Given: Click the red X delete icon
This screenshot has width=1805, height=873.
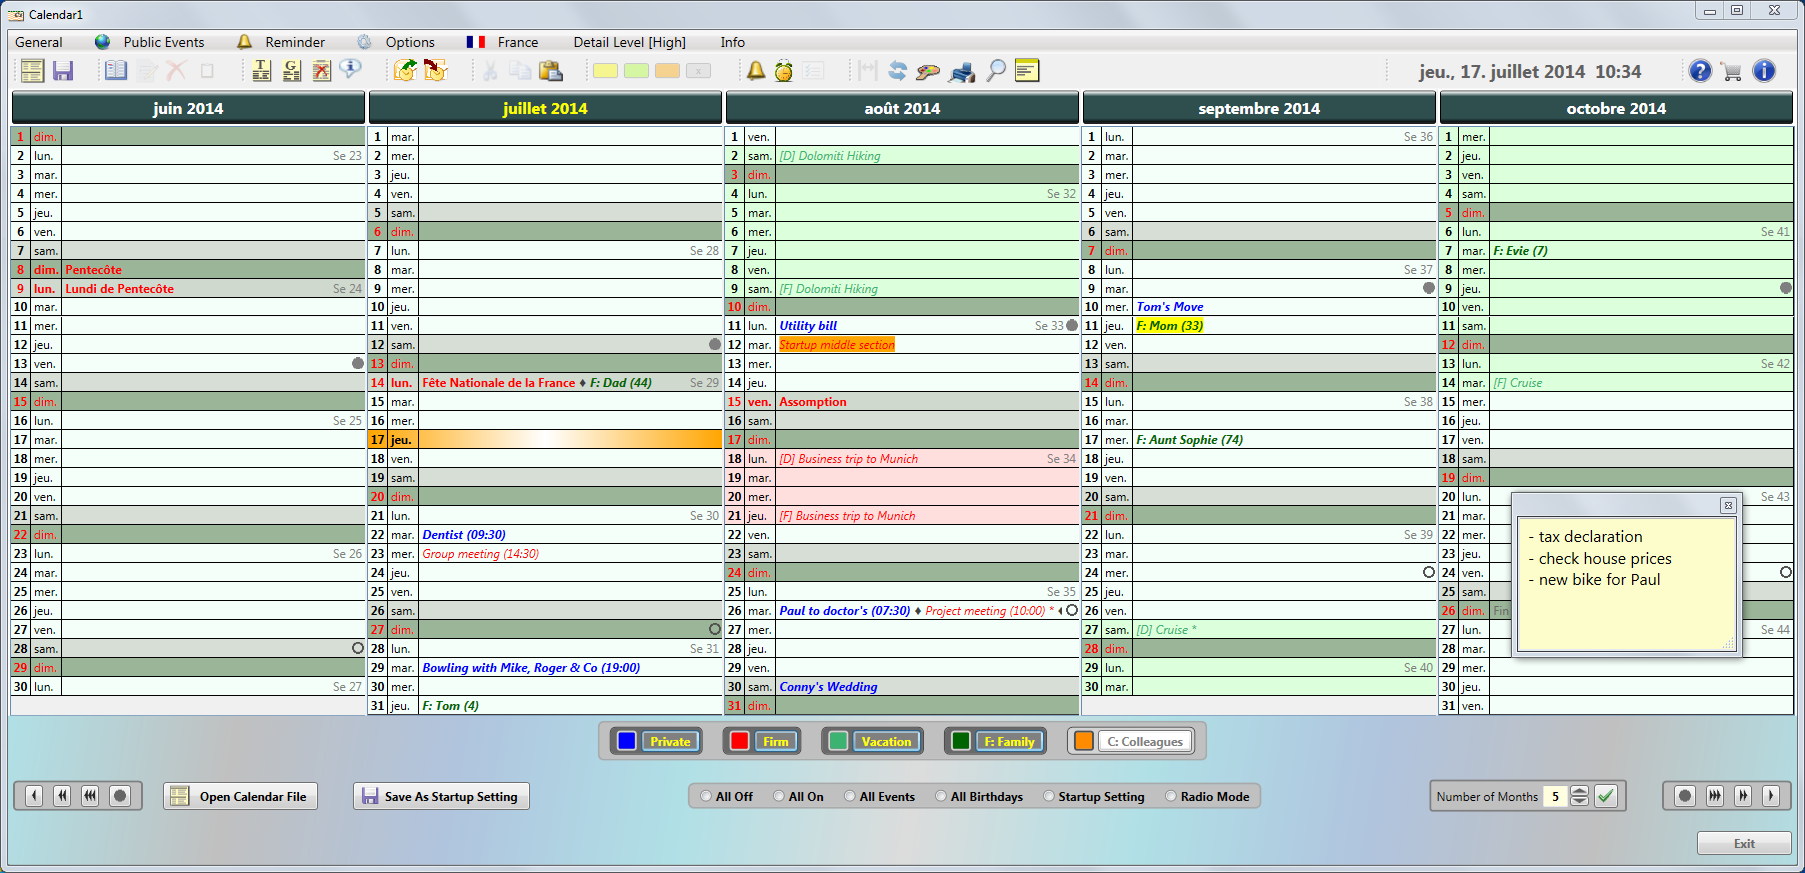Looking at the screenshot, I should pyautogui.click(x=176, y=71).
